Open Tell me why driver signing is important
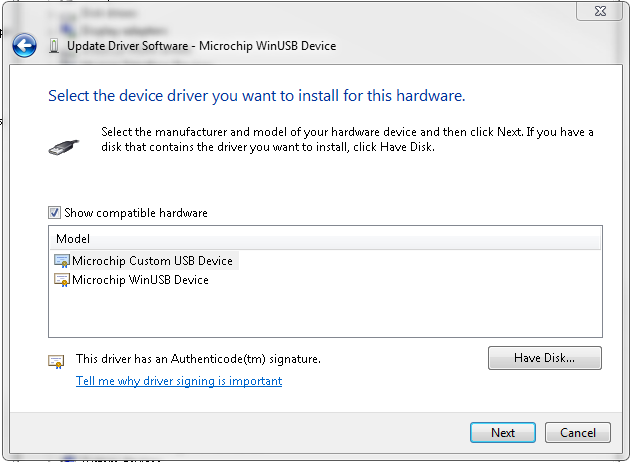The image size is (630, 462). (x=179, y=381)
